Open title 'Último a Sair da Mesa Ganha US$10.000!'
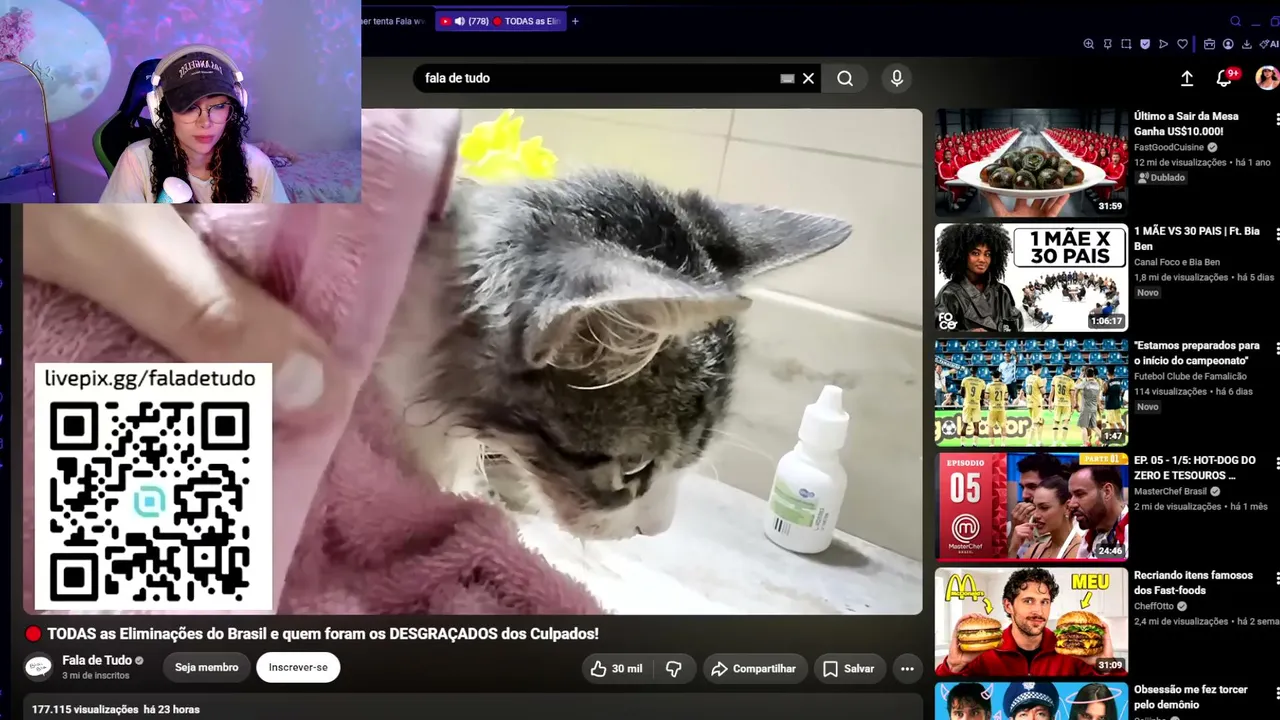This screenshot has width=1280, height=720. 1185,124
